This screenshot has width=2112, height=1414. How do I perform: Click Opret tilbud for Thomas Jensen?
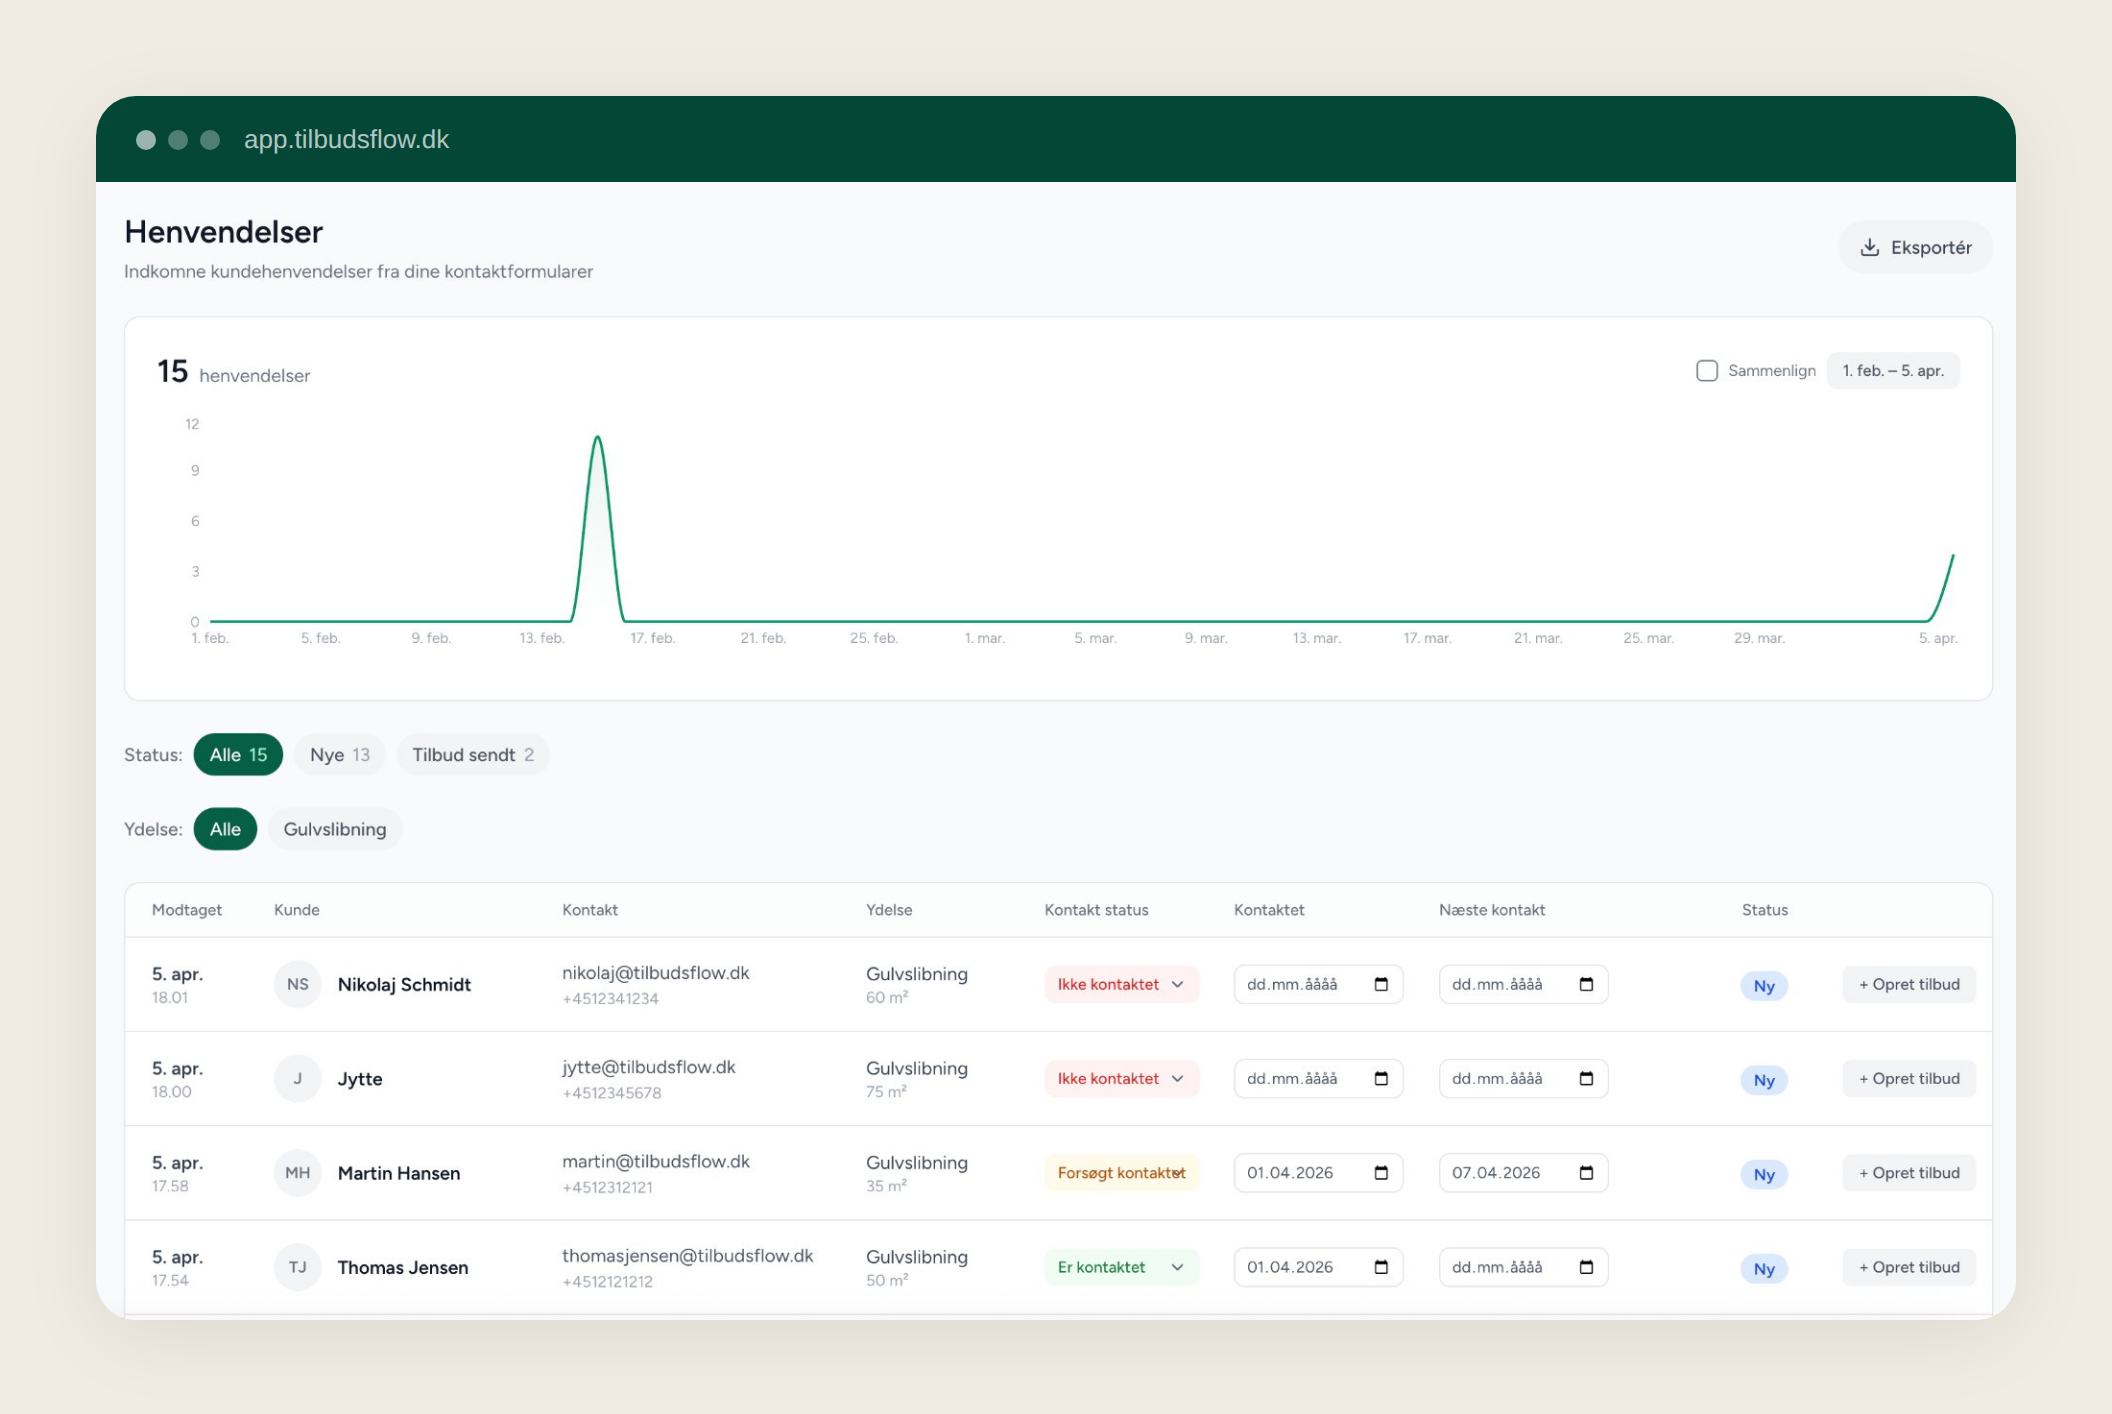(x=1909, y=1267)
